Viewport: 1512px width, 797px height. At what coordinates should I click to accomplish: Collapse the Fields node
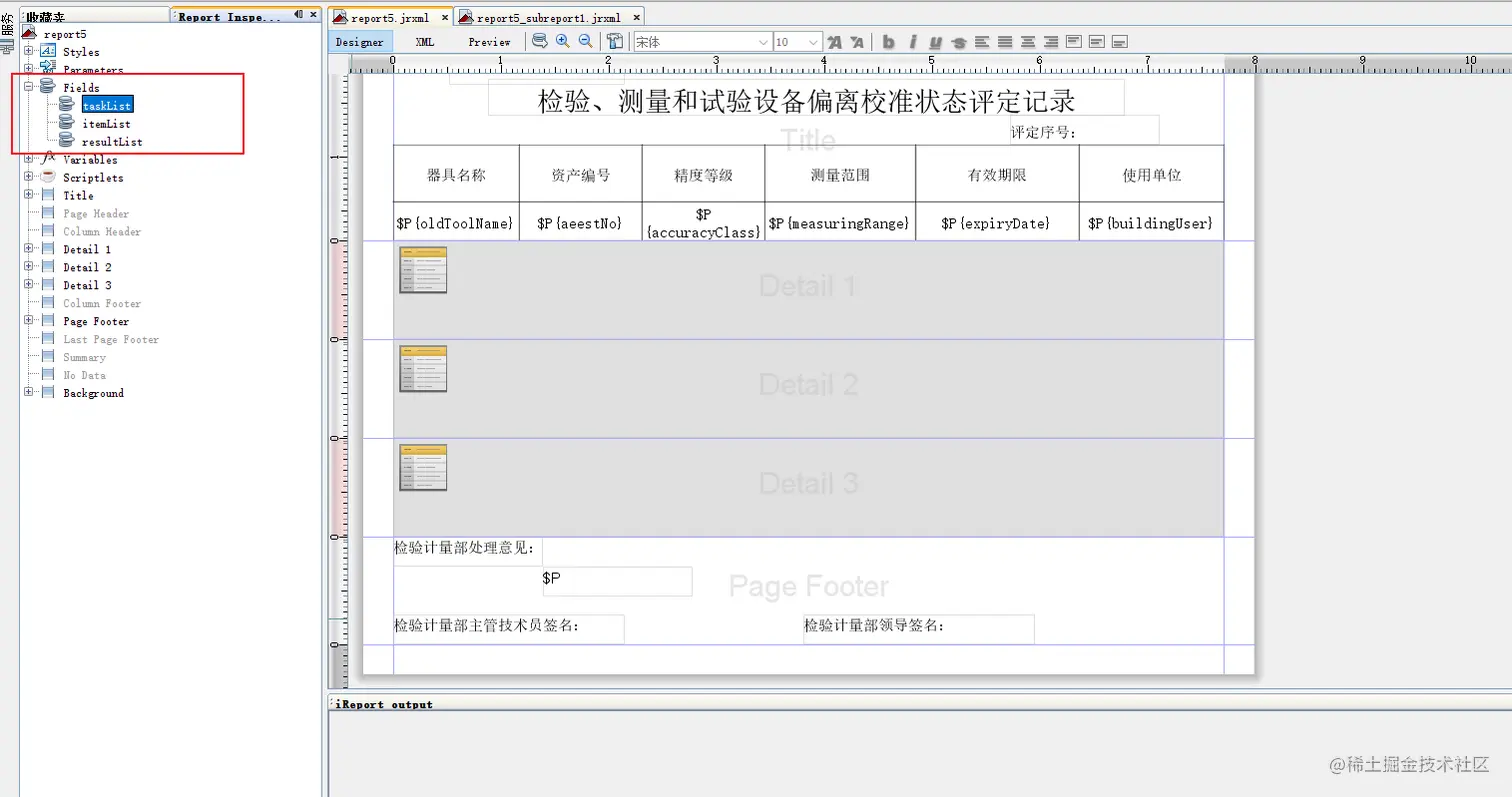coord(30,87)
